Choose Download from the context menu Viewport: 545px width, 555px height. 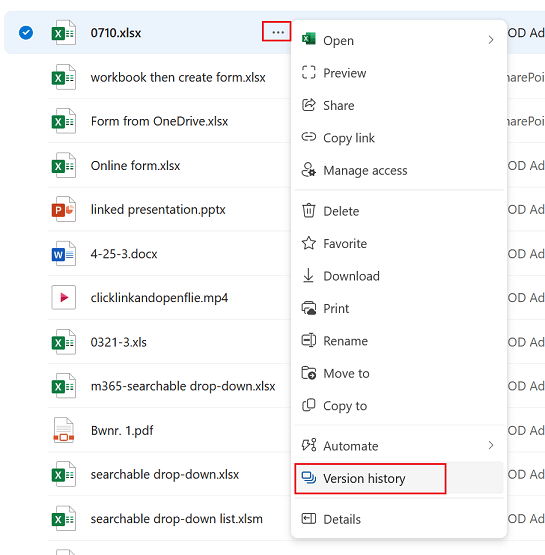pyautogui.click(x=399, y=276)
